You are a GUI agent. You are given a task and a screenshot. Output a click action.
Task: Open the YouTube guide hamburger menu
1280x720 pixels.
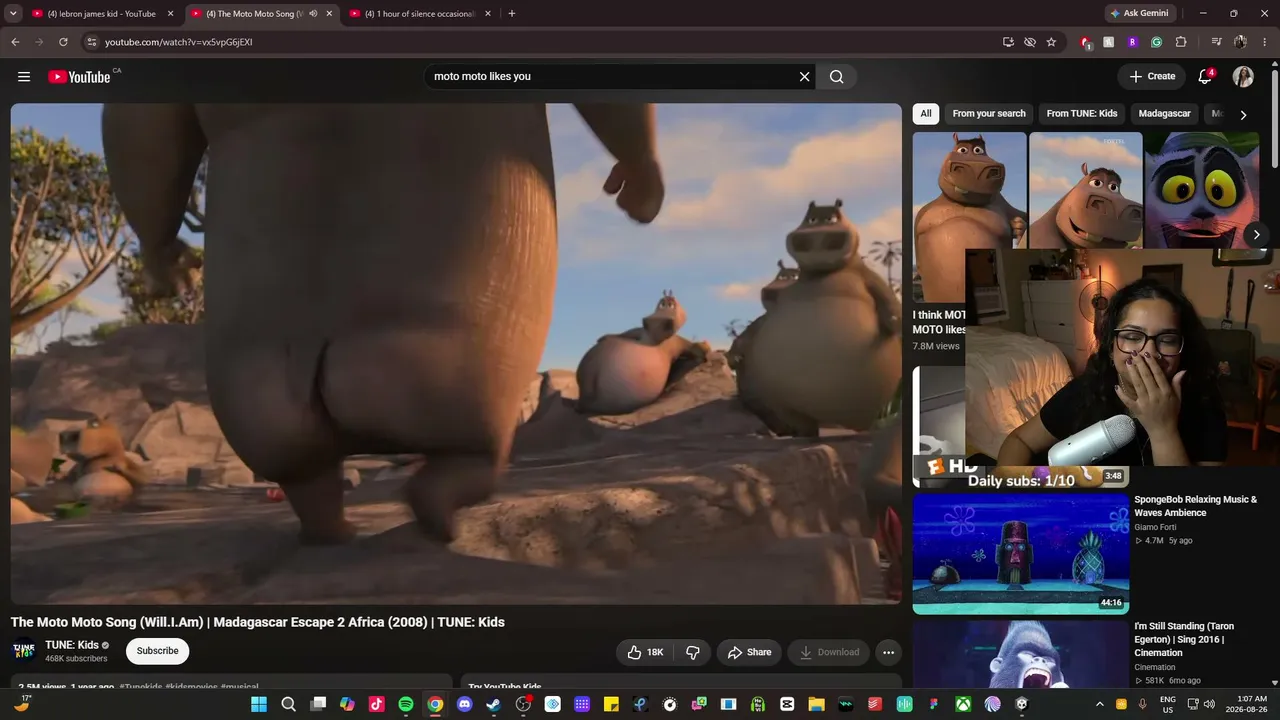[24, 77]
